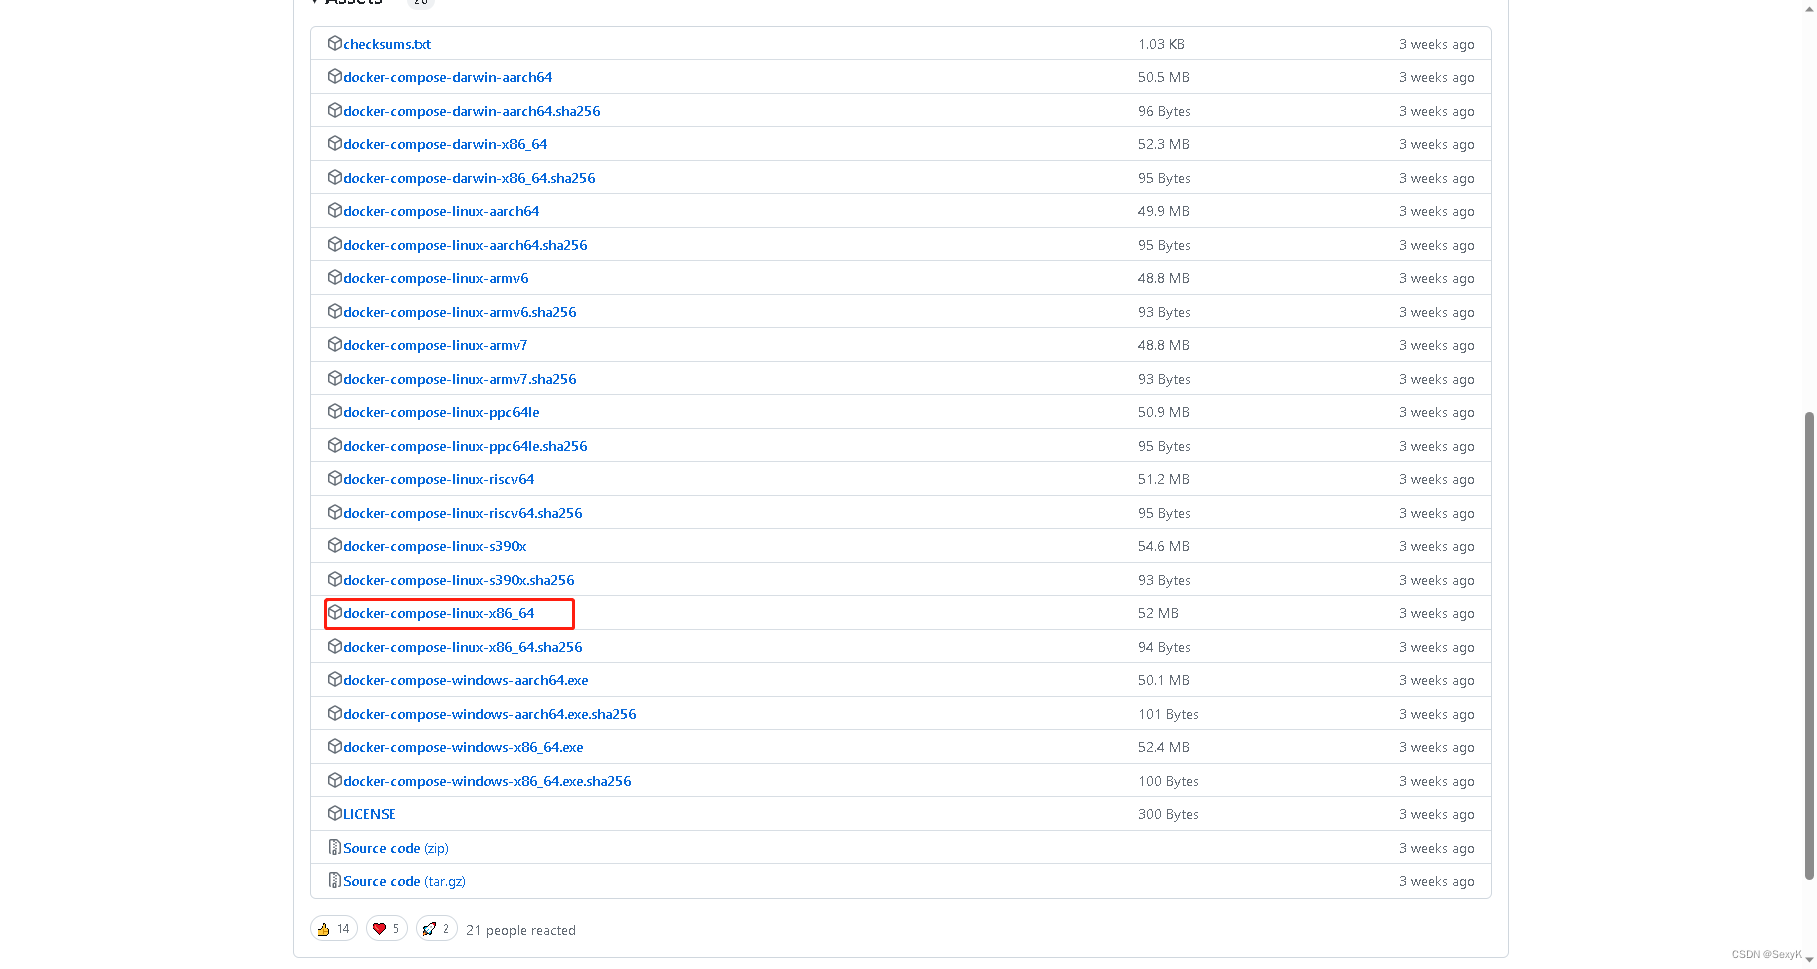The height and width of the screenshot is (969, 1817).
Task: Click the package icon beside docker-compose-linux-x86_64
Action: (x=335, y=612)
